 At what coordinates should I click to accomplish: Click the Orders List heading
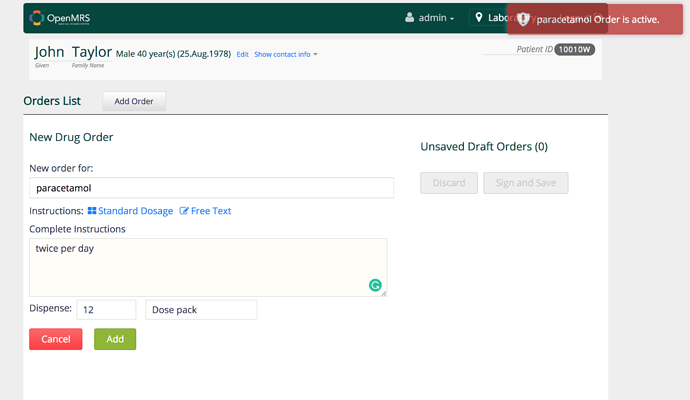[52, 101]
